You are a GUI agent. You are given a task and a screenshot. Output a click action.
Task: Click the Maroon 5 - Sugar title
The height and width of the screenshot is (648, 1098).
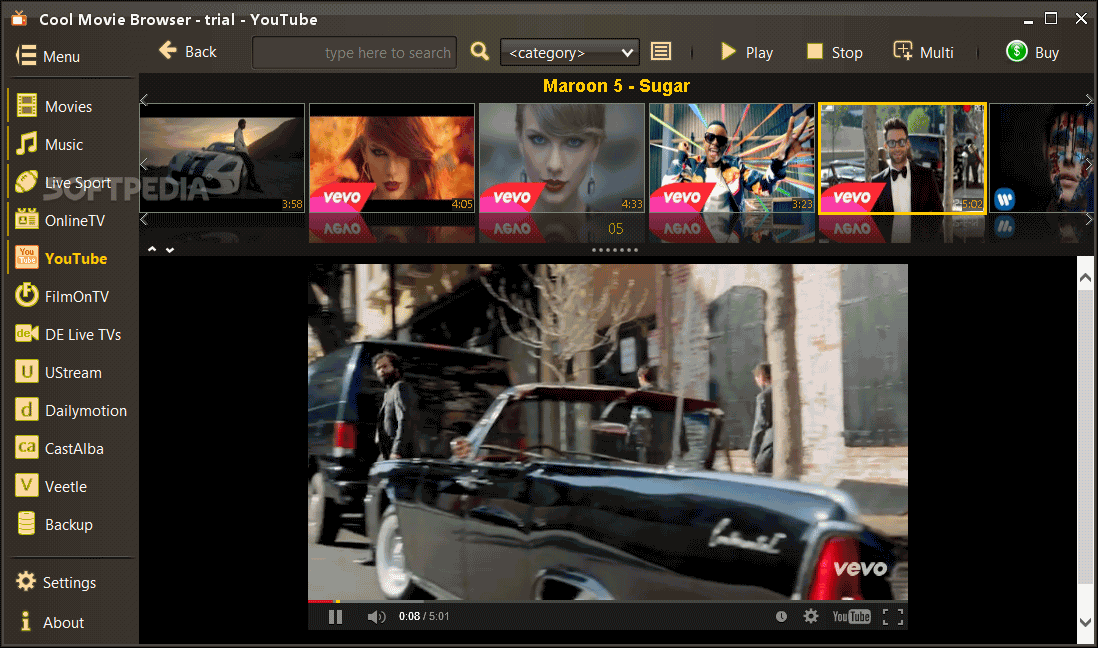616,85
